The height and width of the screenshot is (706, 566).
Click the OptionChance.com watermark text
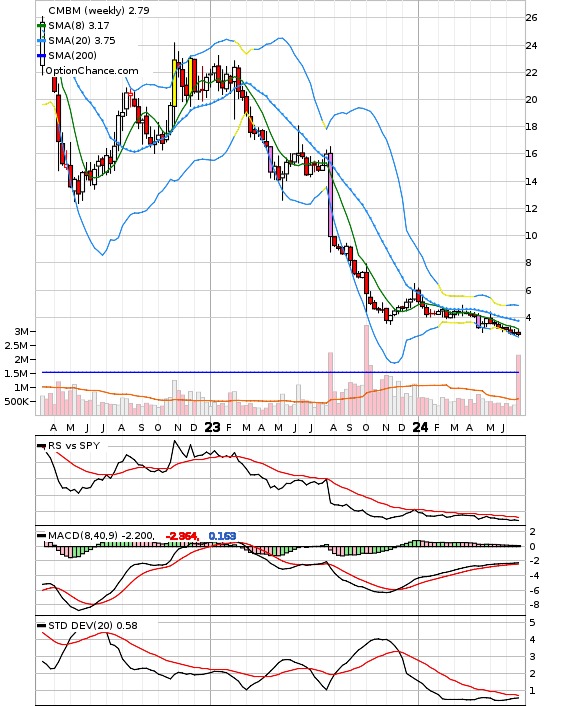tap(92, 71)
